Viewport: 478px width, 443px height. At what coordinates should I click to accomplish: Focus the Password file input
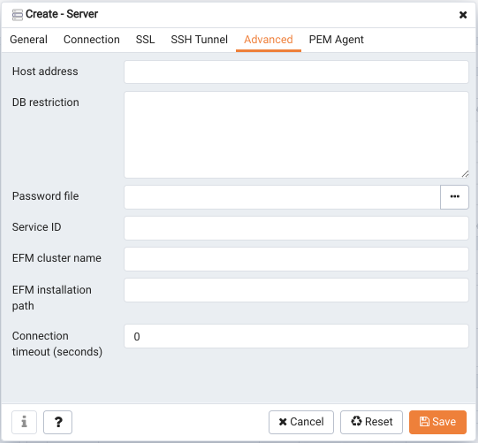point(282,197)
